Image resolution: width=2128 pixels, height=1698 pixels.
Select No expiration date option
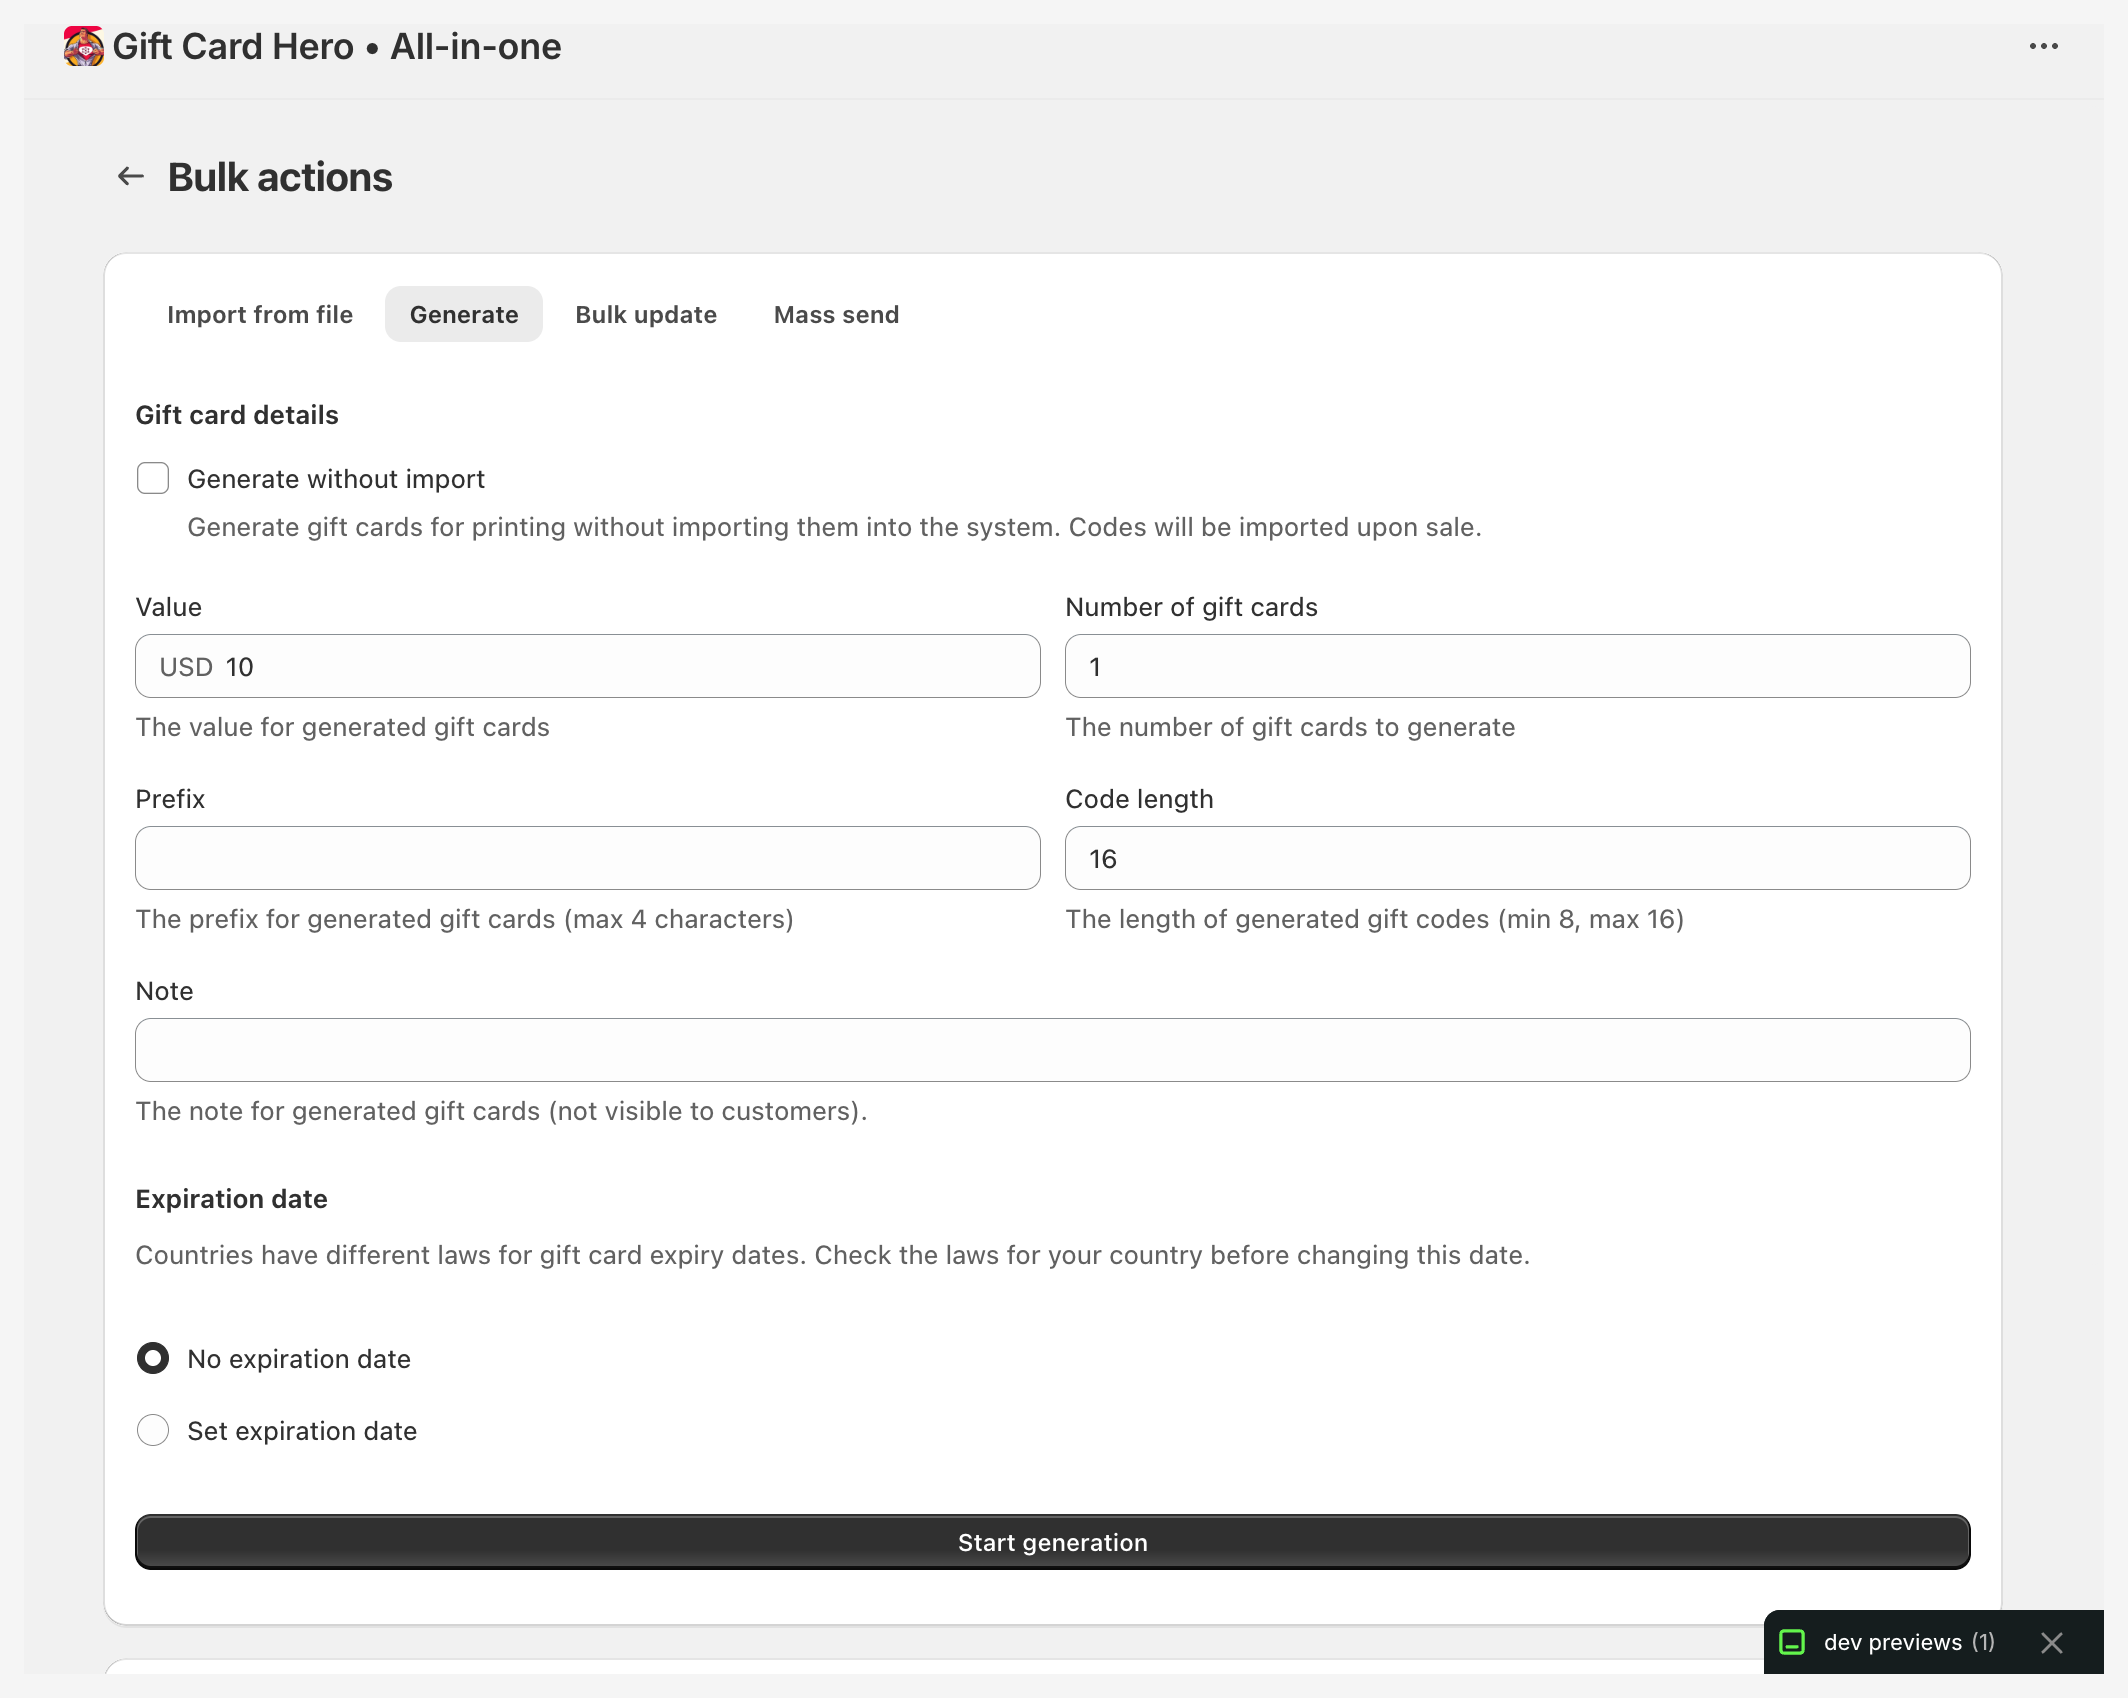[153, 1359]
